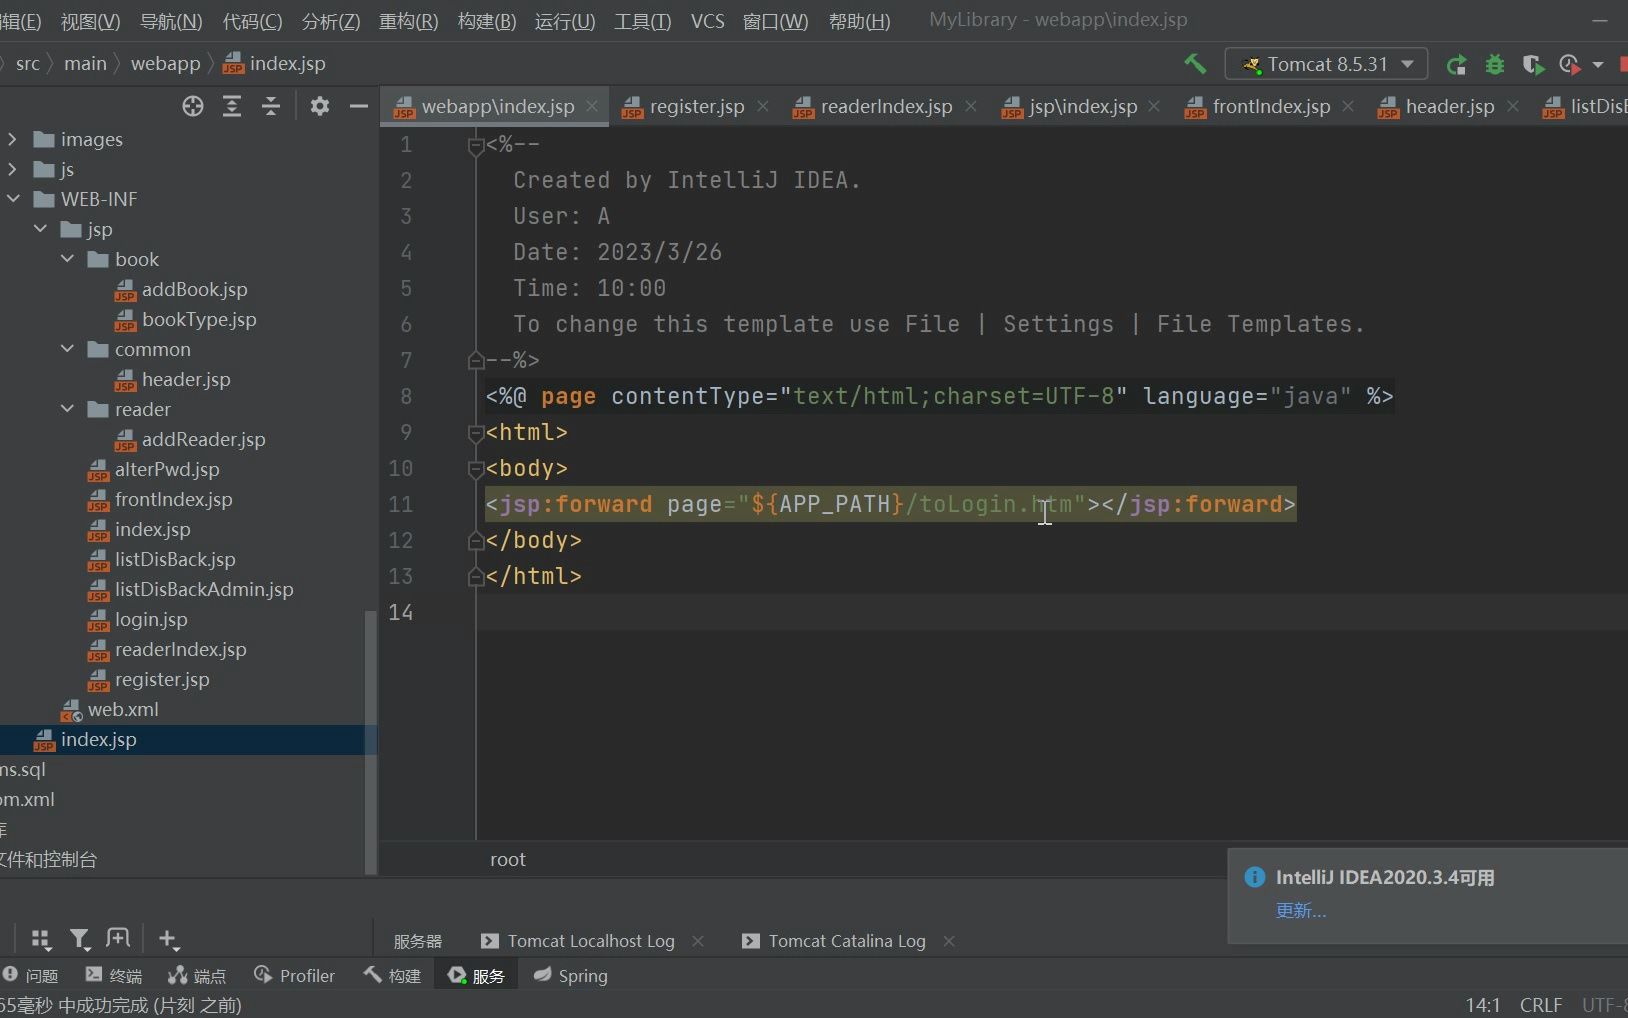Open the 终端 terminal tool window
This screenshot has width=1628, height=1018.
click(114, 975)
